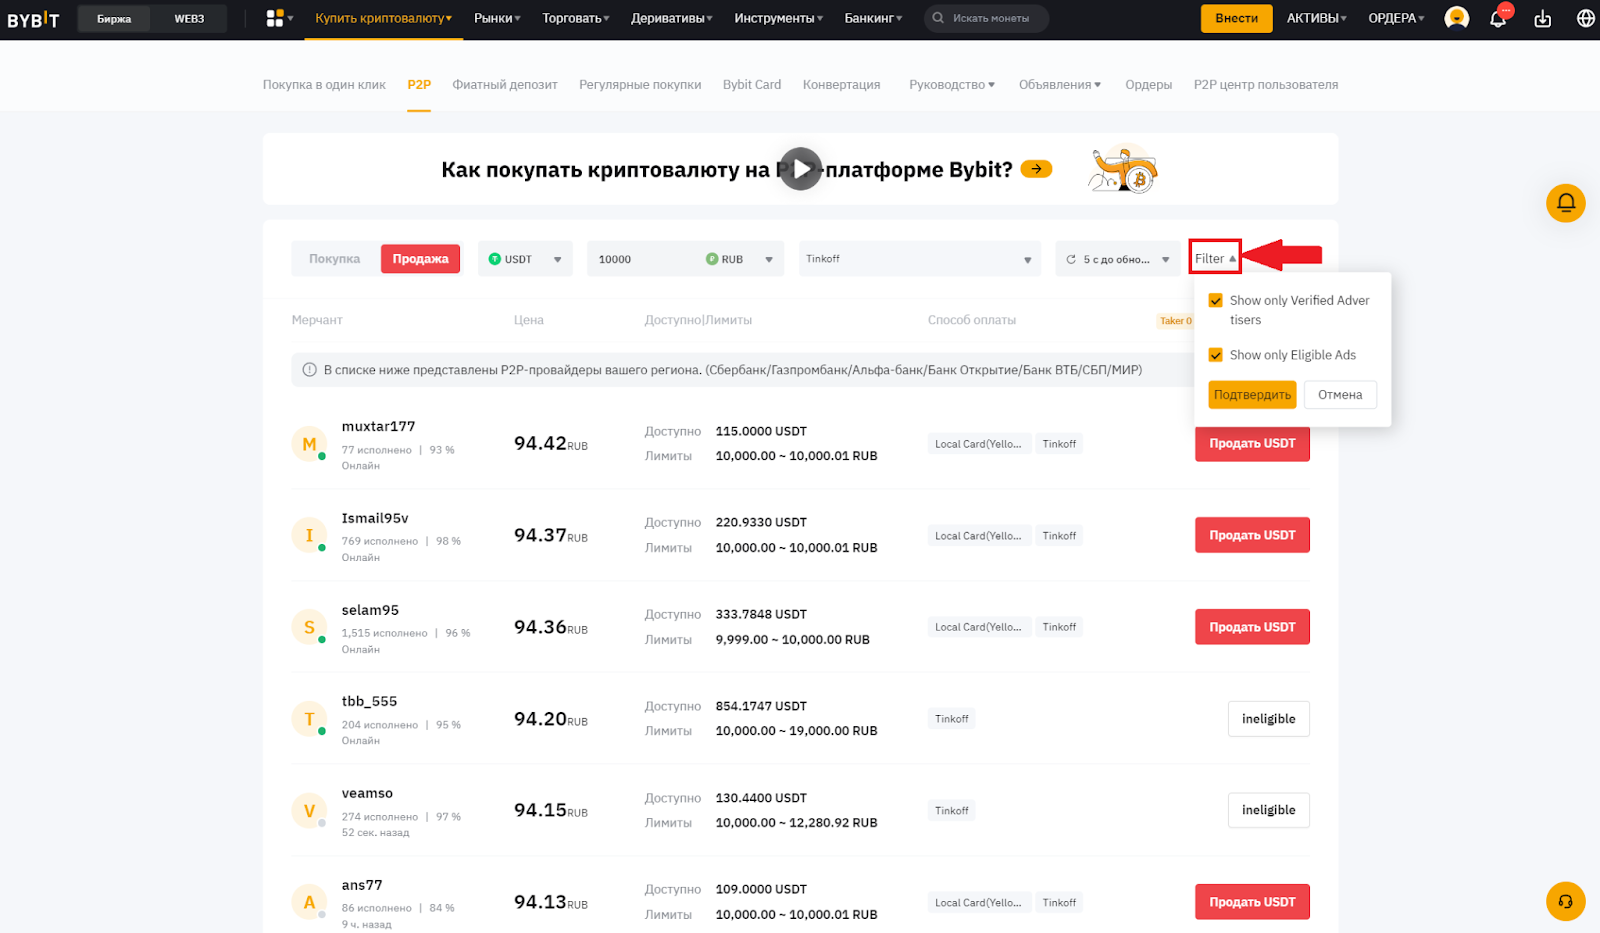Click Подтвердить in filter panel
Screen dimensions: 1600x933
[1252, 395]
